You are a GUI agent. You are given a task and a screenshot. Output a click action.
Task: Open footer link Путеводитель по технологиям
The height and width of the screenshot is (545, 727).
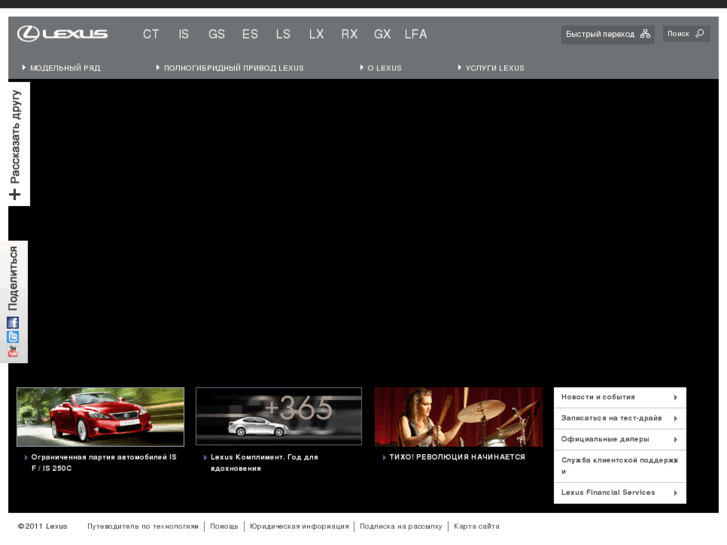(x=143, y=526)
